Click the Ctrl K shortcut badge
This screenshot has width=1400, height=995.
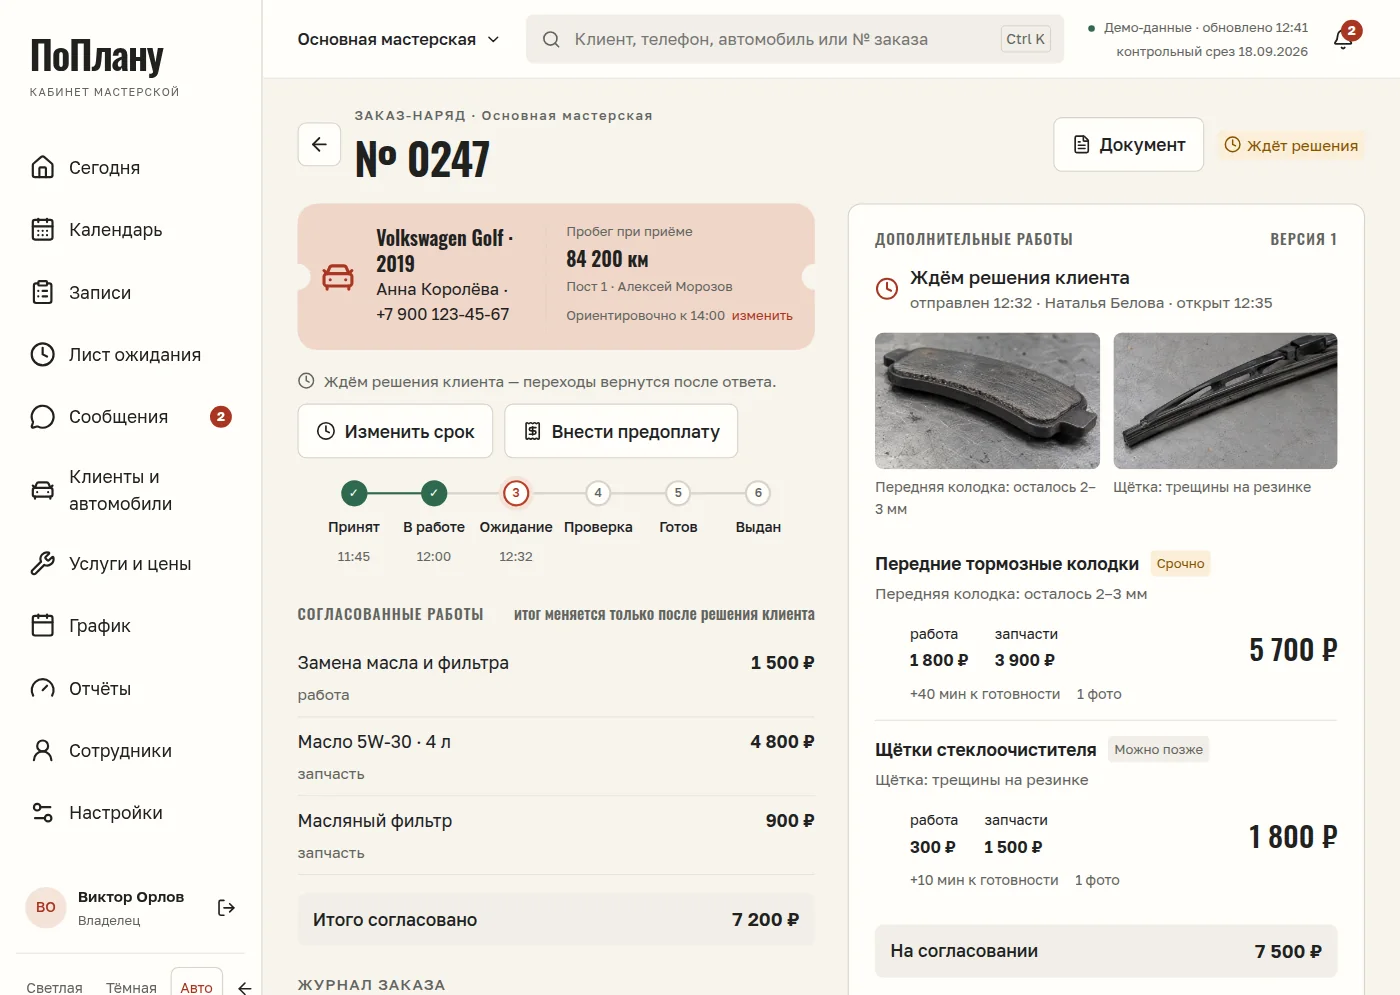[x=1025, y=39]
